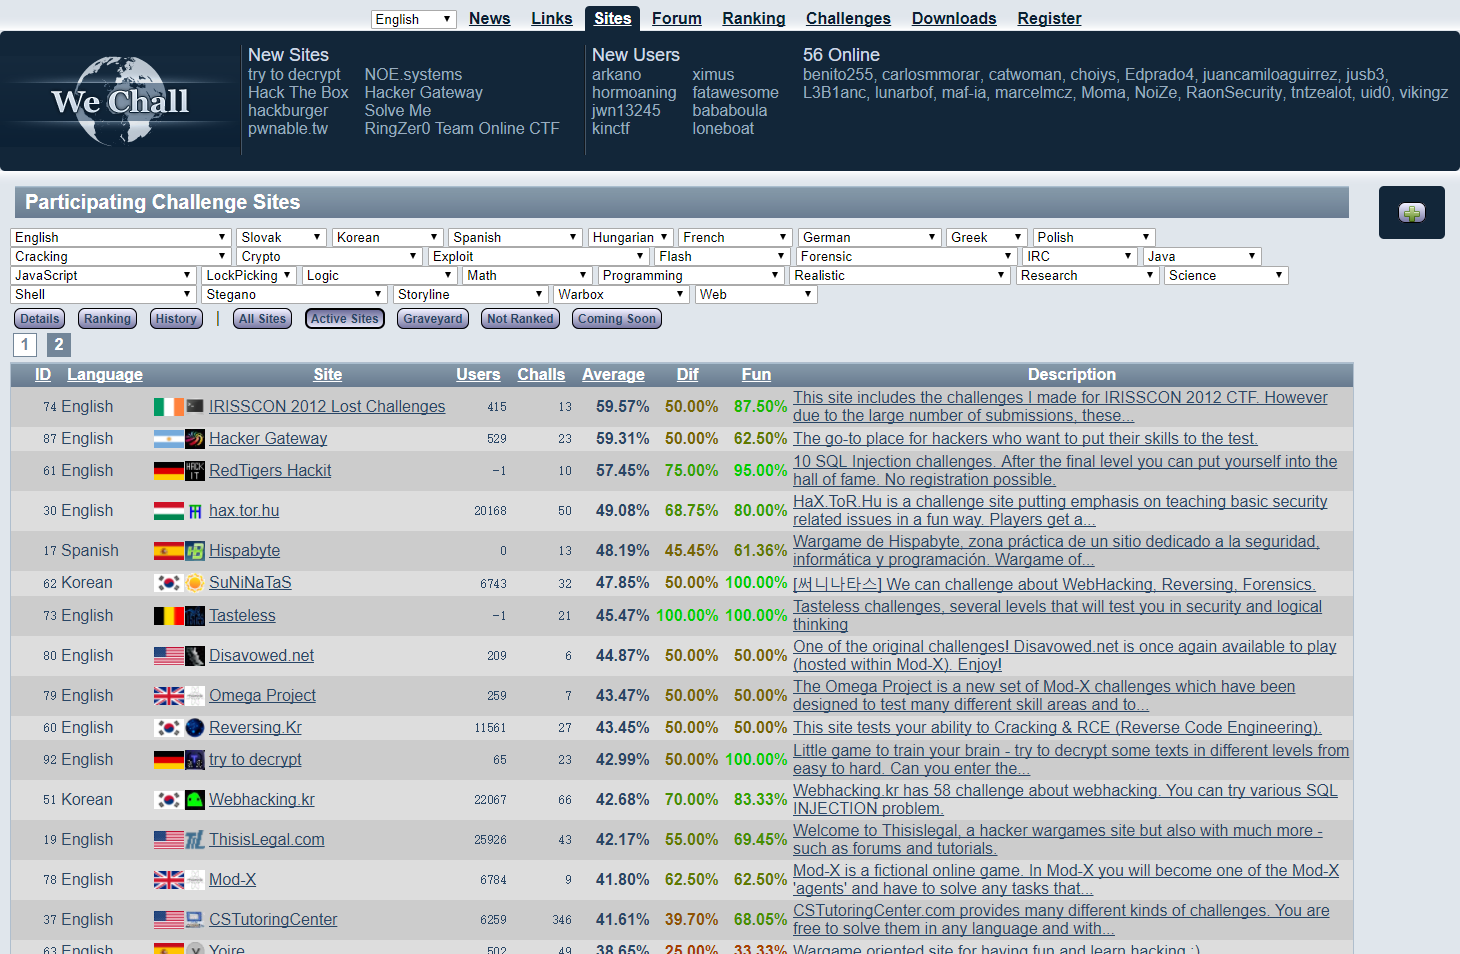The width and height of the screenshot is (1460, 954).
Task: Sort table by Challs column header
Action: (541, 374)
